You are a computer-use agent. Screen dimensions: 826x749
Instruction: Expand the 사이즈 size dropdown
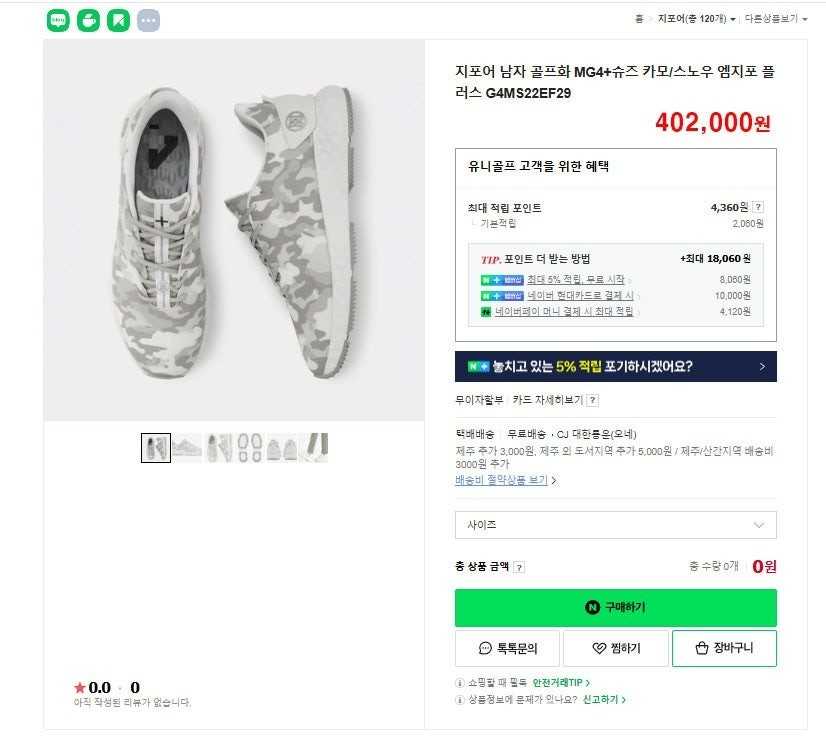pos(615,525)
